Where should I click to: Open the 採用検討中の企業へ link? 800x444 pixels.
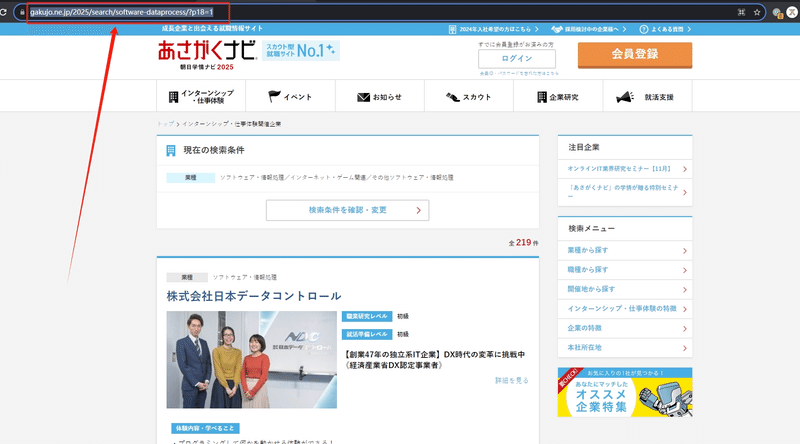pyautogui.click(x=589, y=29)
